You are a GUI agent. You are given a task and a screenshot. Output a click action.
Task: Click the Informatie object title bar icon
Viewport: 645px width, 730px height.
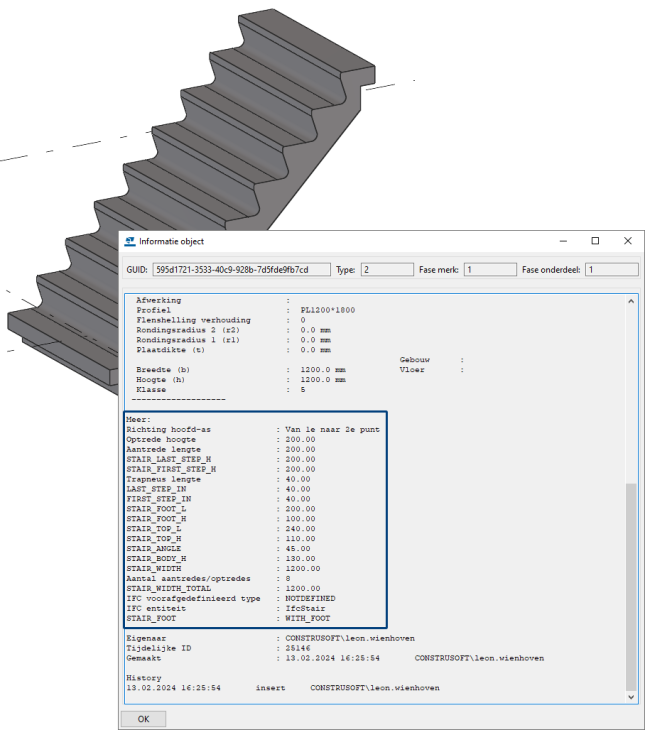pyautogui.click(x=129, y=242)
